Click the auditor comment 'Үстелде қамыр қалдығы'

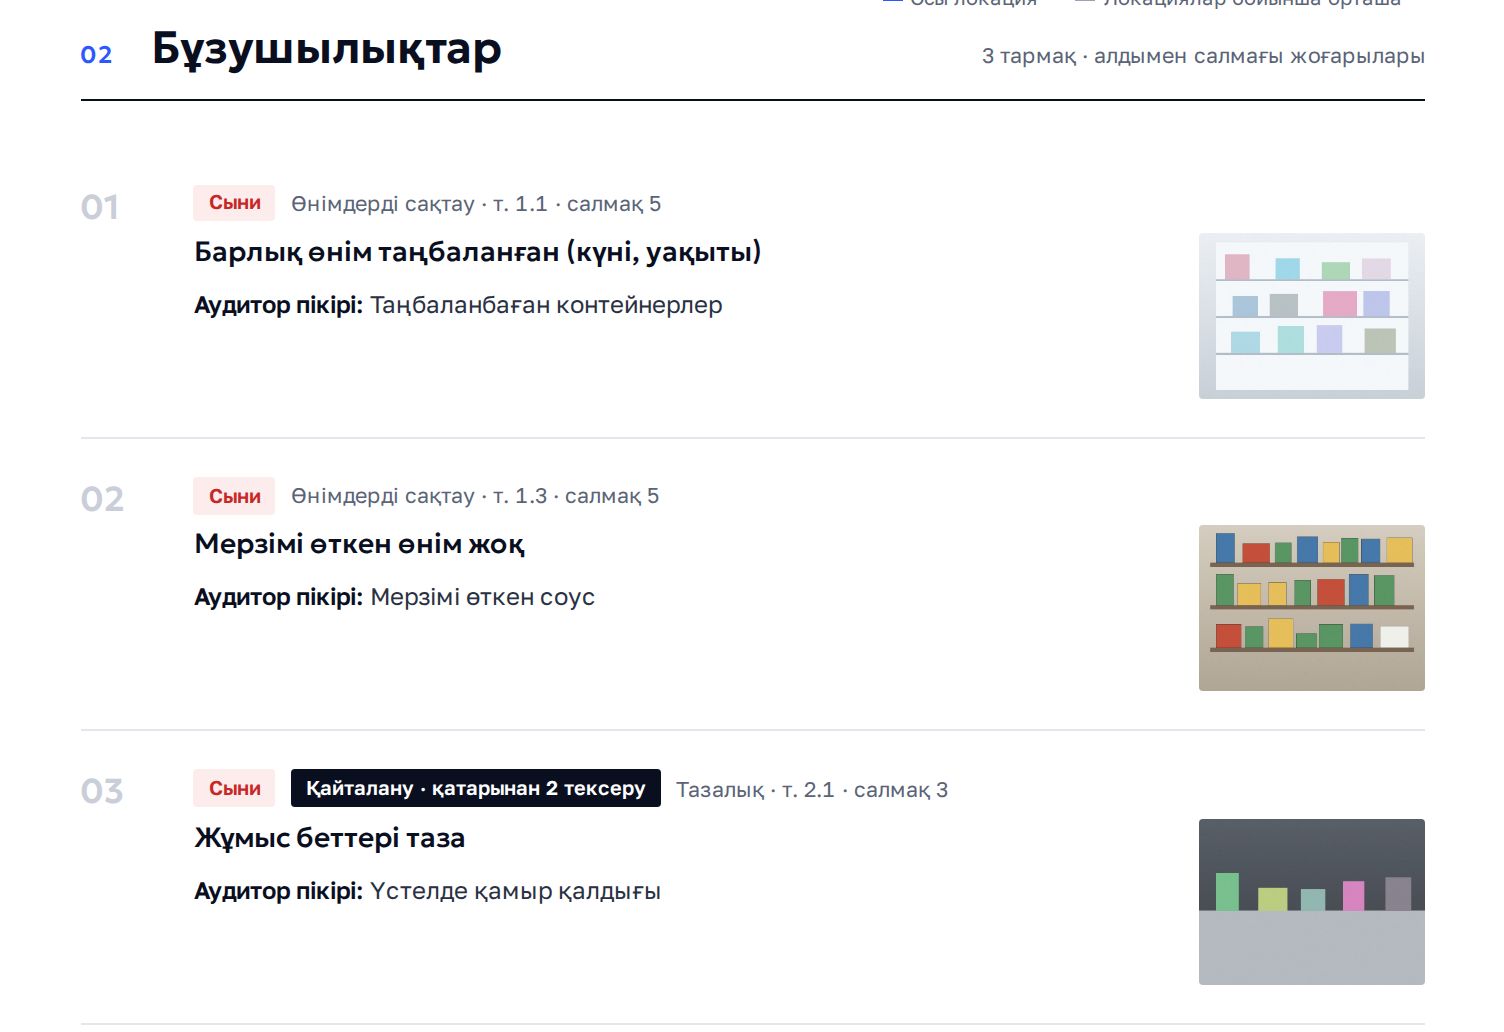[516, 891]
